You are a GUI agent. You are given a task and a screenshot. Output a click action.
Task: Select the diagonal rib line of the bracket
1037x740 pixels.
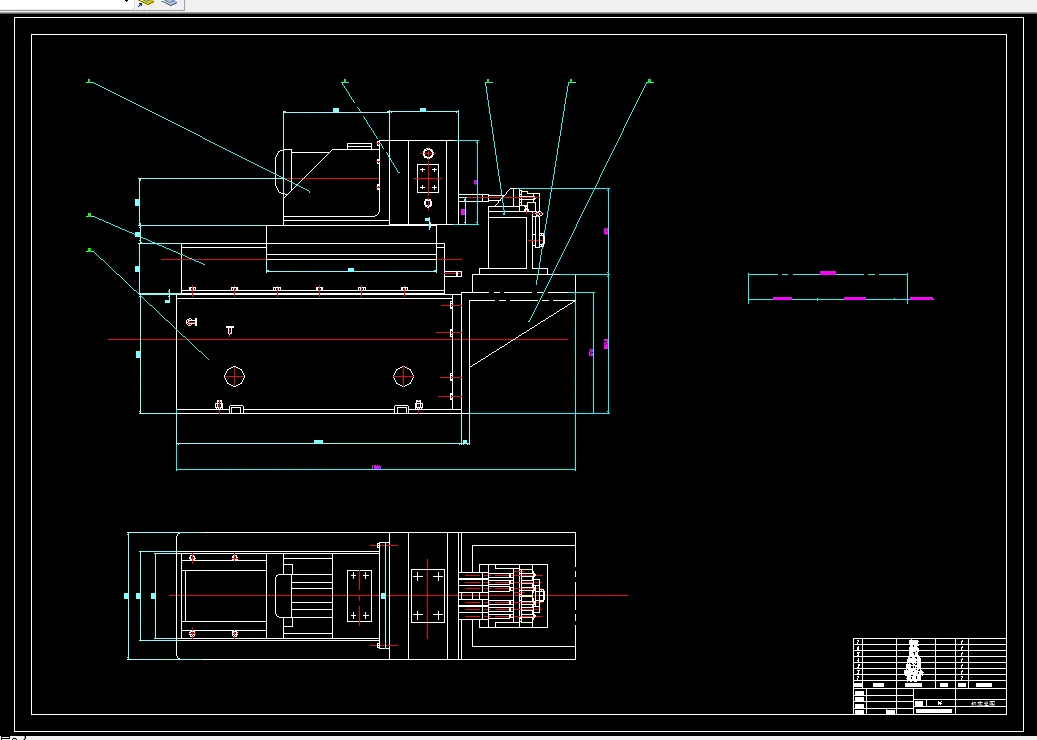pyautogui.click(x=522, y=334)
